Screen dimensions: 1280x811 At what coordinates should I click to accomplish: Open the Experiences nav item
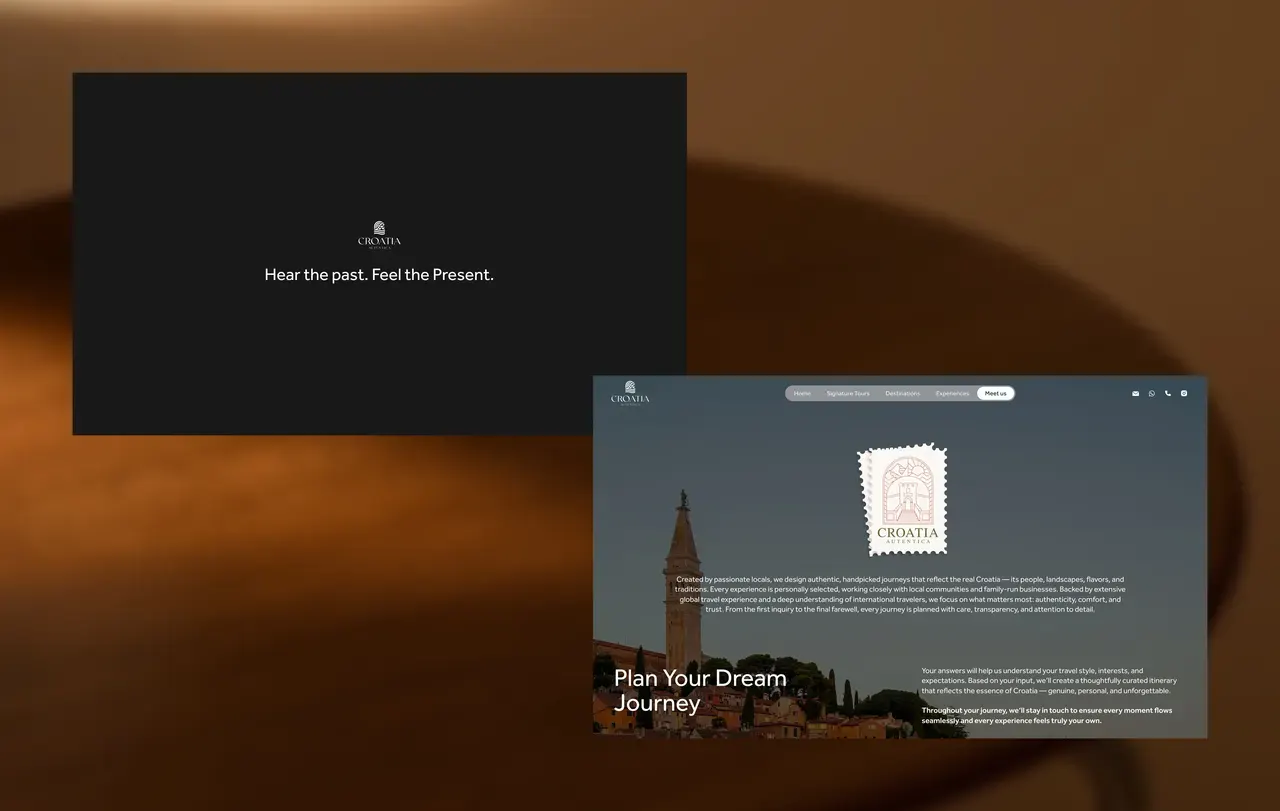pos(952,394)
